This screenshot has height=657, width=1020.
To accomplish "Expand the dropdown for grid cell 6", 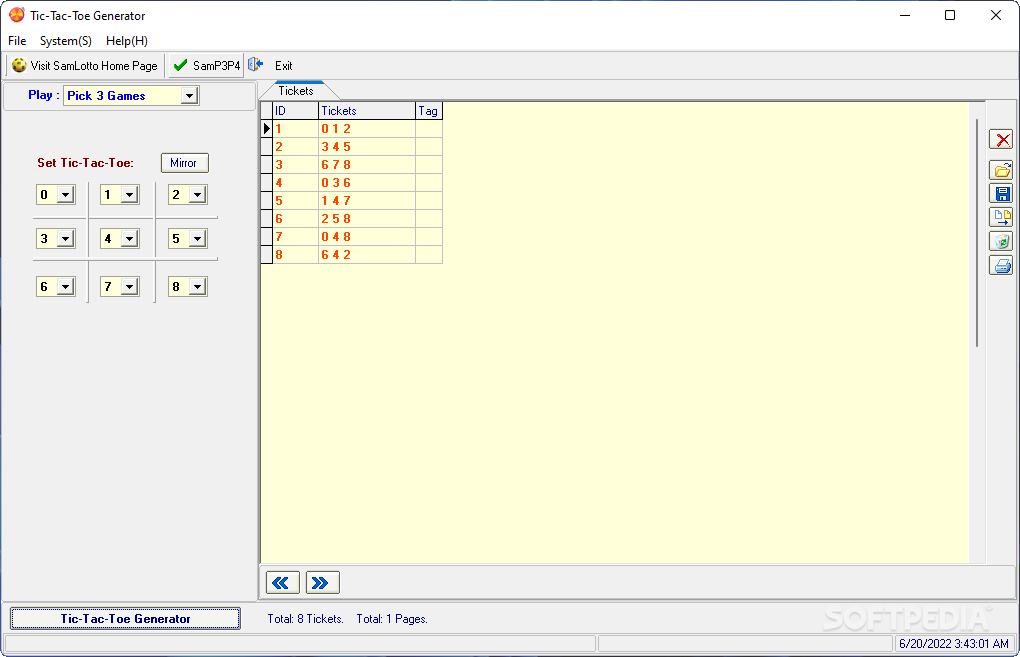I will (x=65, y=287).
